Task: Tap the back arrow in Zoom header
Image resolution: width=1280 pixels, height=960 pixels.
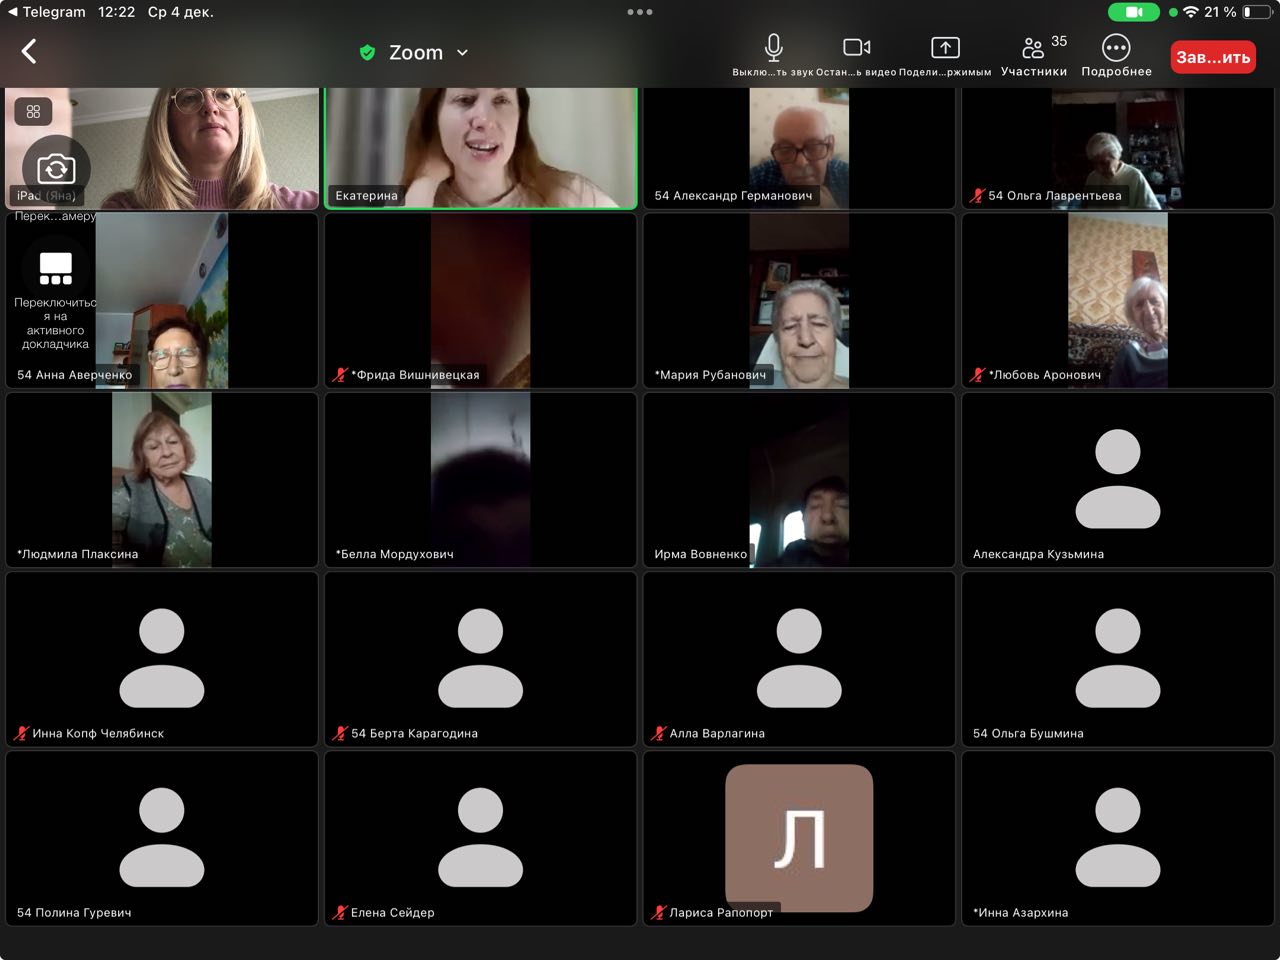Action: click(x=30, y=52)
